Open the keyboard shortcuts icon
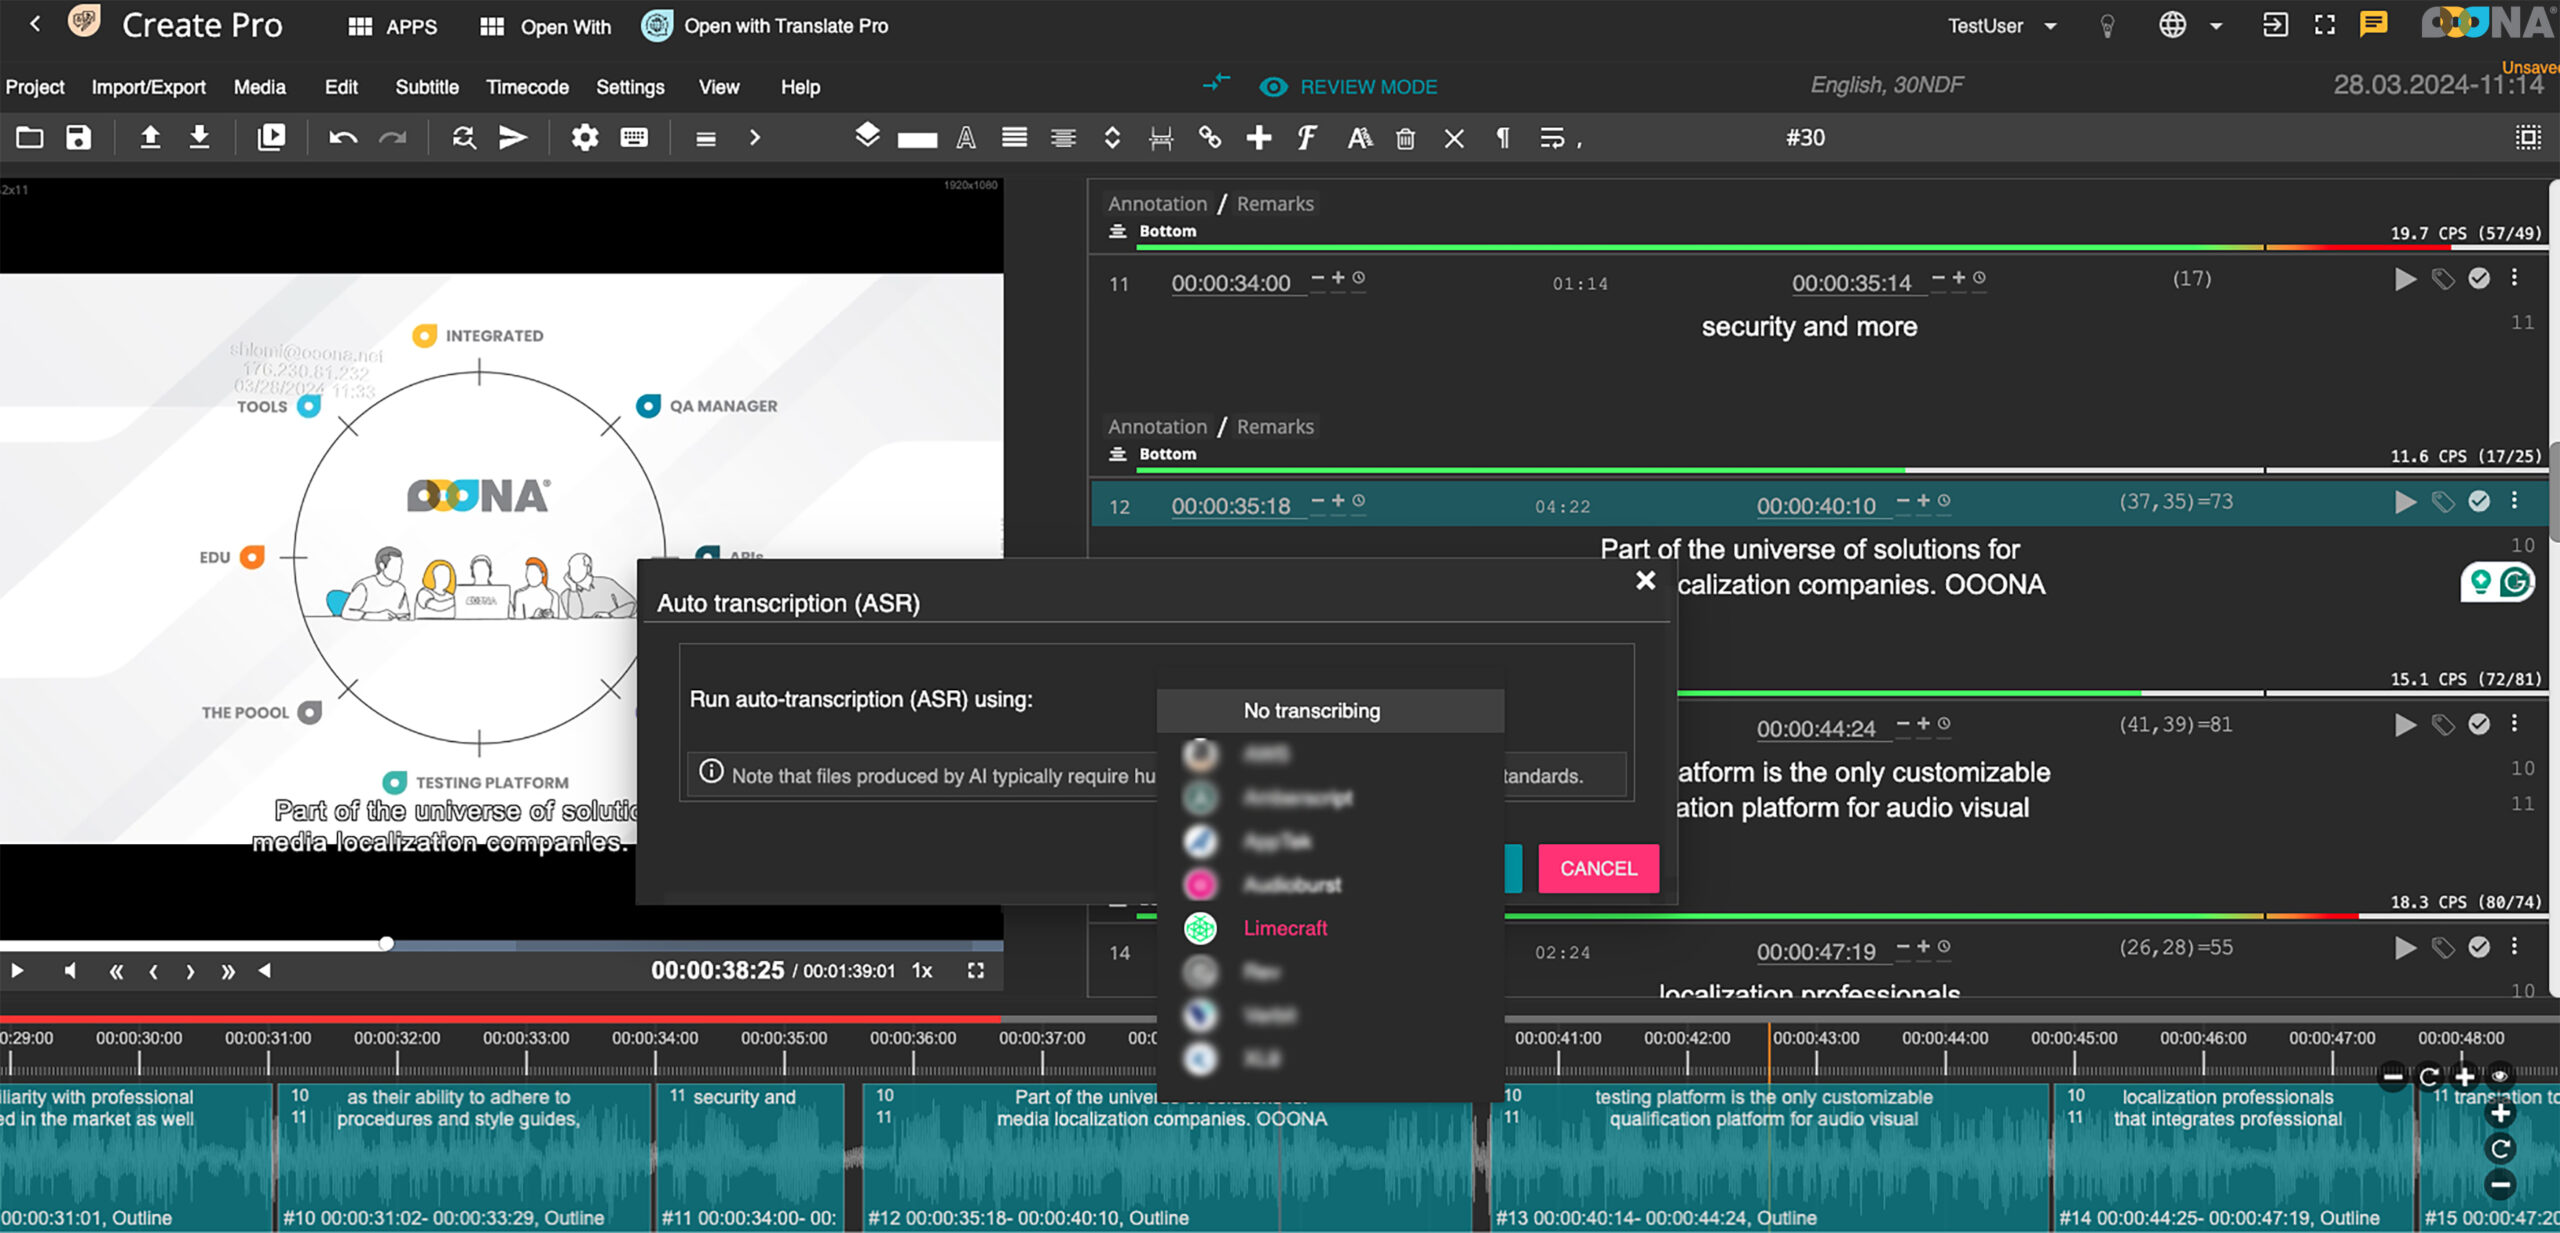Image resolution: width=2560 pixels, height=1233 pixels. pyautogui.click(x=634, y=137)
